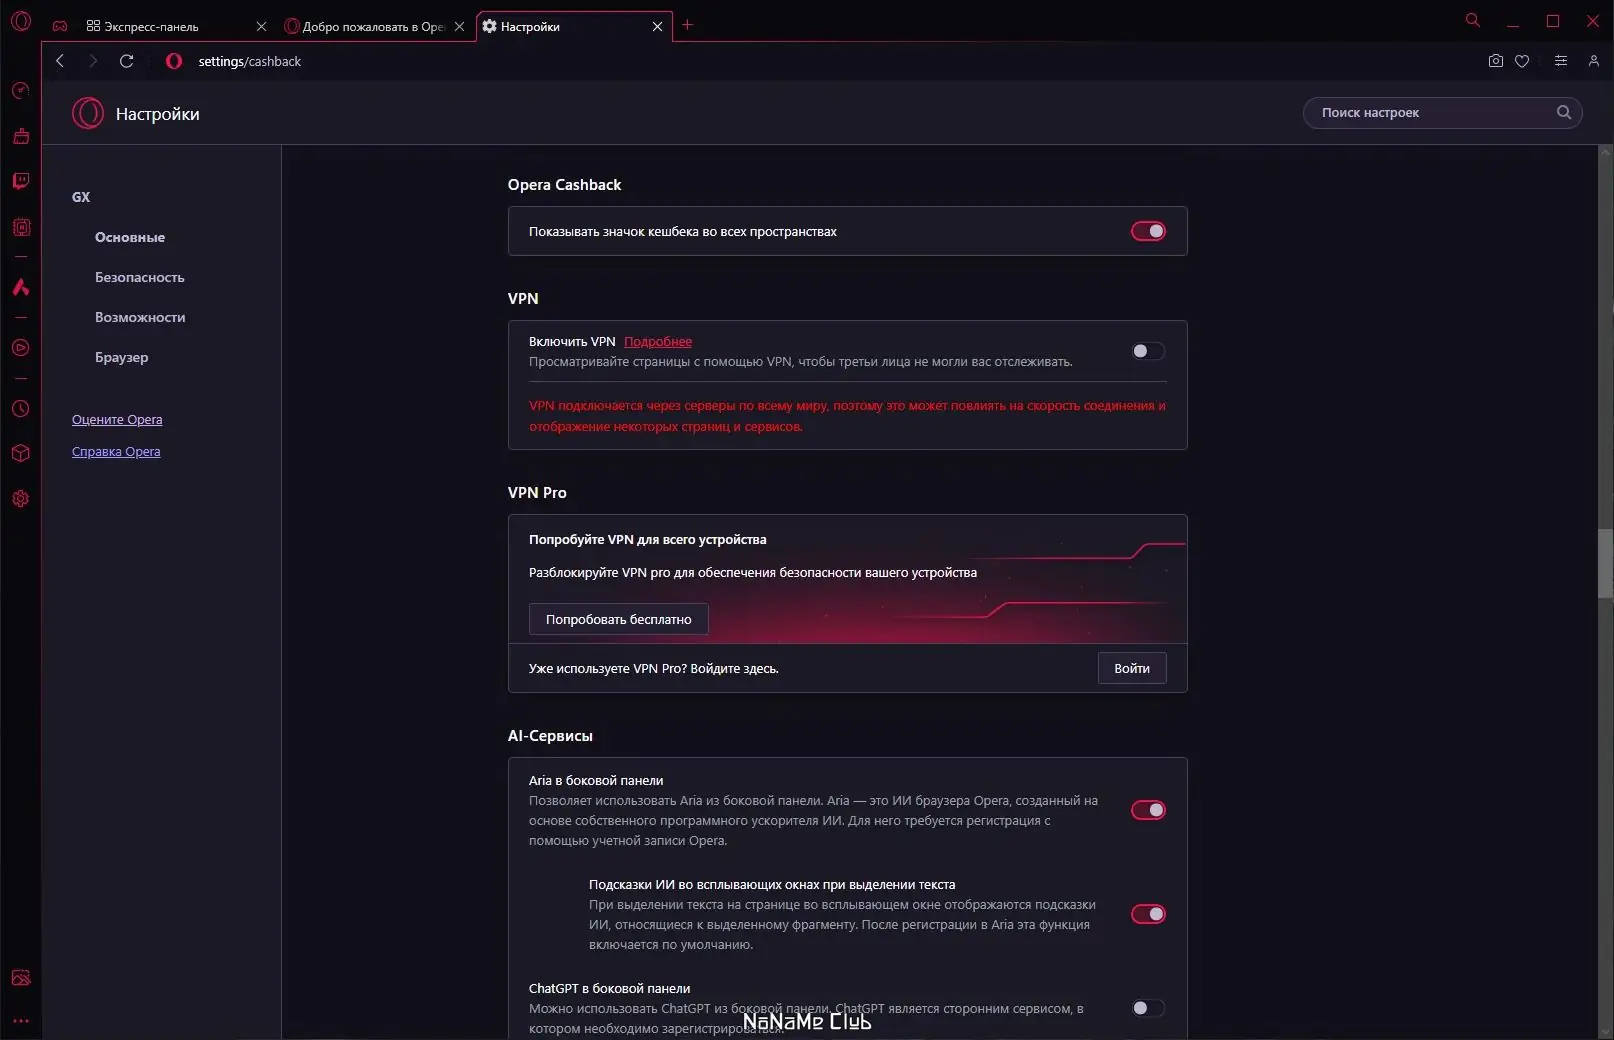Open the player icon in sidebar
Screen dimensions: 1614x1040
(21, 348)
